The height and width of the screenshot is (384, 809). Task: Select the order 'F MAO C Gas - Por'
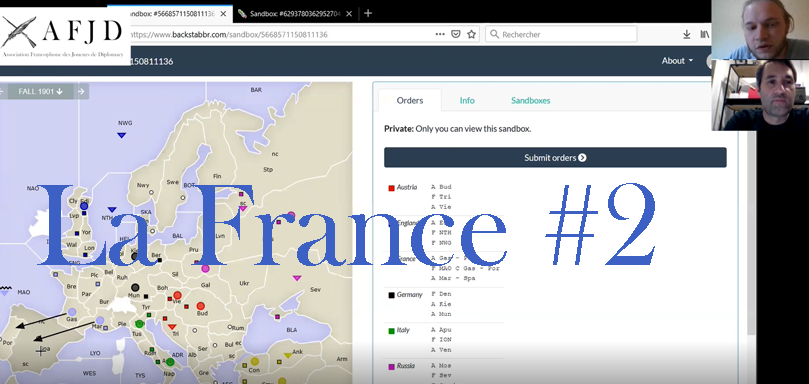[465, 268]
